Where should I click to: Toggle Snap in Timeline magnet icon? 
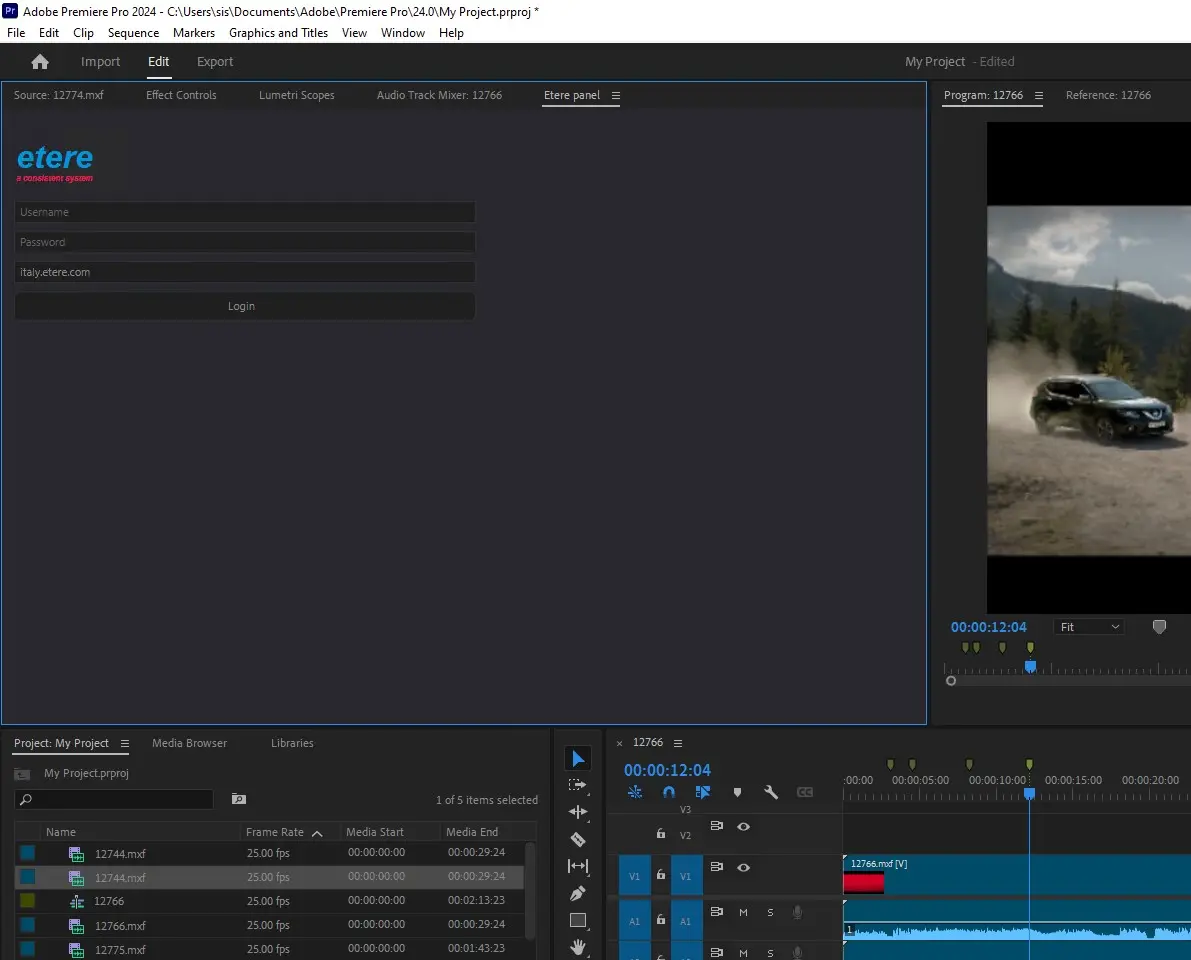(669, 792)
